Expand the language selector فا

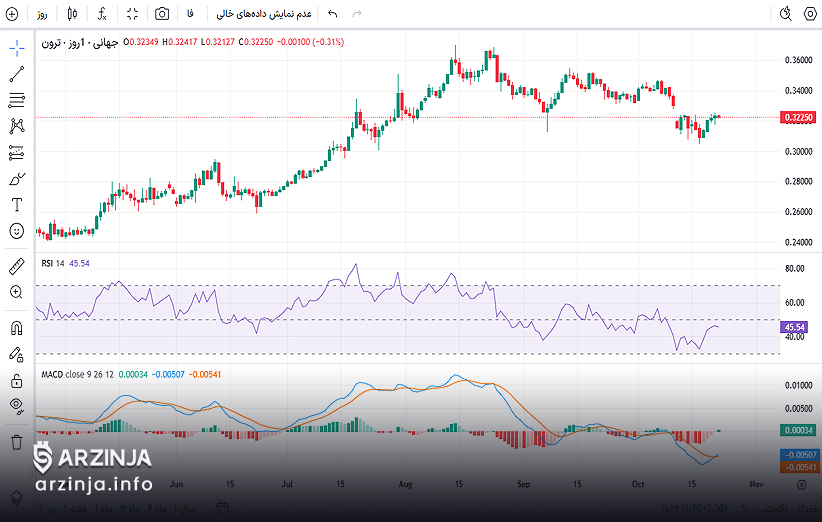[191, 14]
